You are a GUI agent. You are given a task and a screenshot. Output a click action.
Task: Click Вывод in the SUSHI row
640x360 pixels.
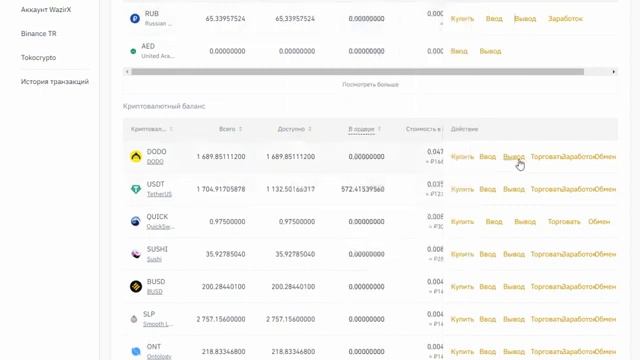514,254
